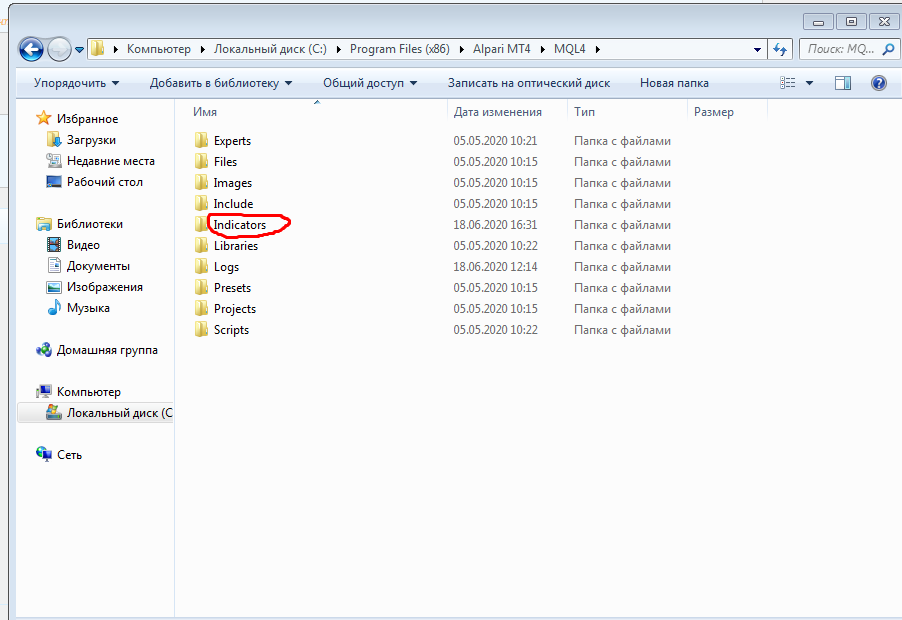902x620 pixels.
Task: Toggle the preview pane icon
Action: tap(843, 83)
